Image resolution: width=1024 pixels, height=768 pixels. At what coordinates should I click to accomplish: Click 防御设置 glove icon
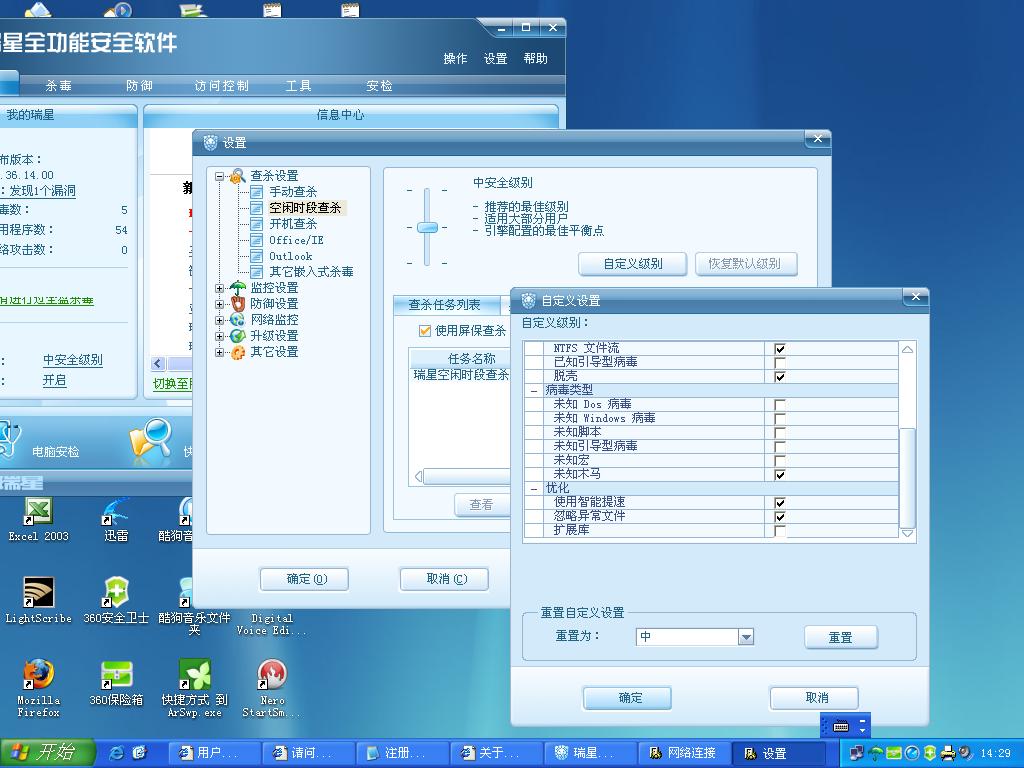pos(238,304)
